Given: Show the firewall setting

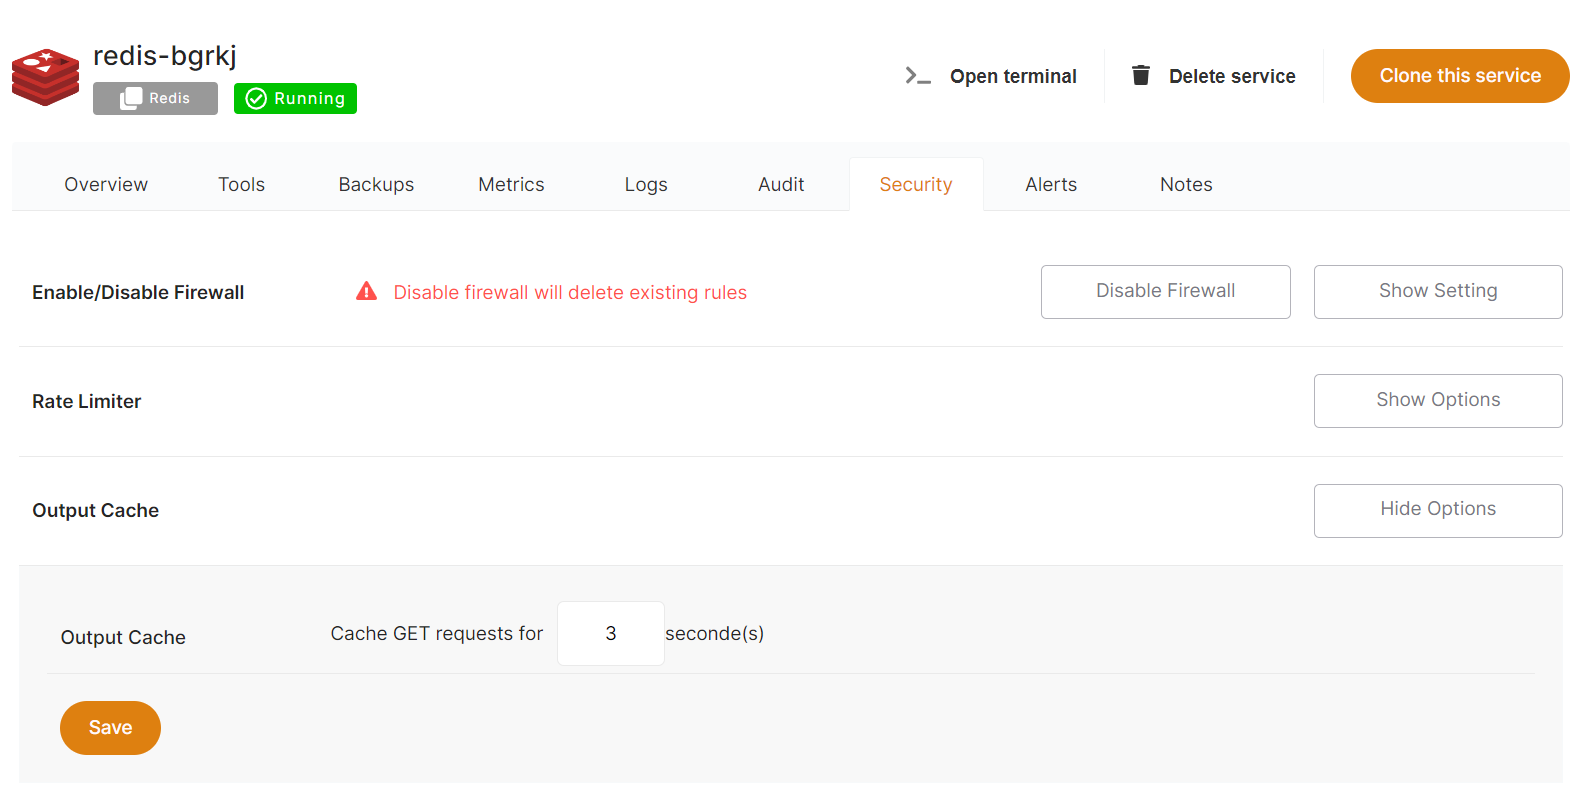Looking at the screenshot, I should (1437, 291).
